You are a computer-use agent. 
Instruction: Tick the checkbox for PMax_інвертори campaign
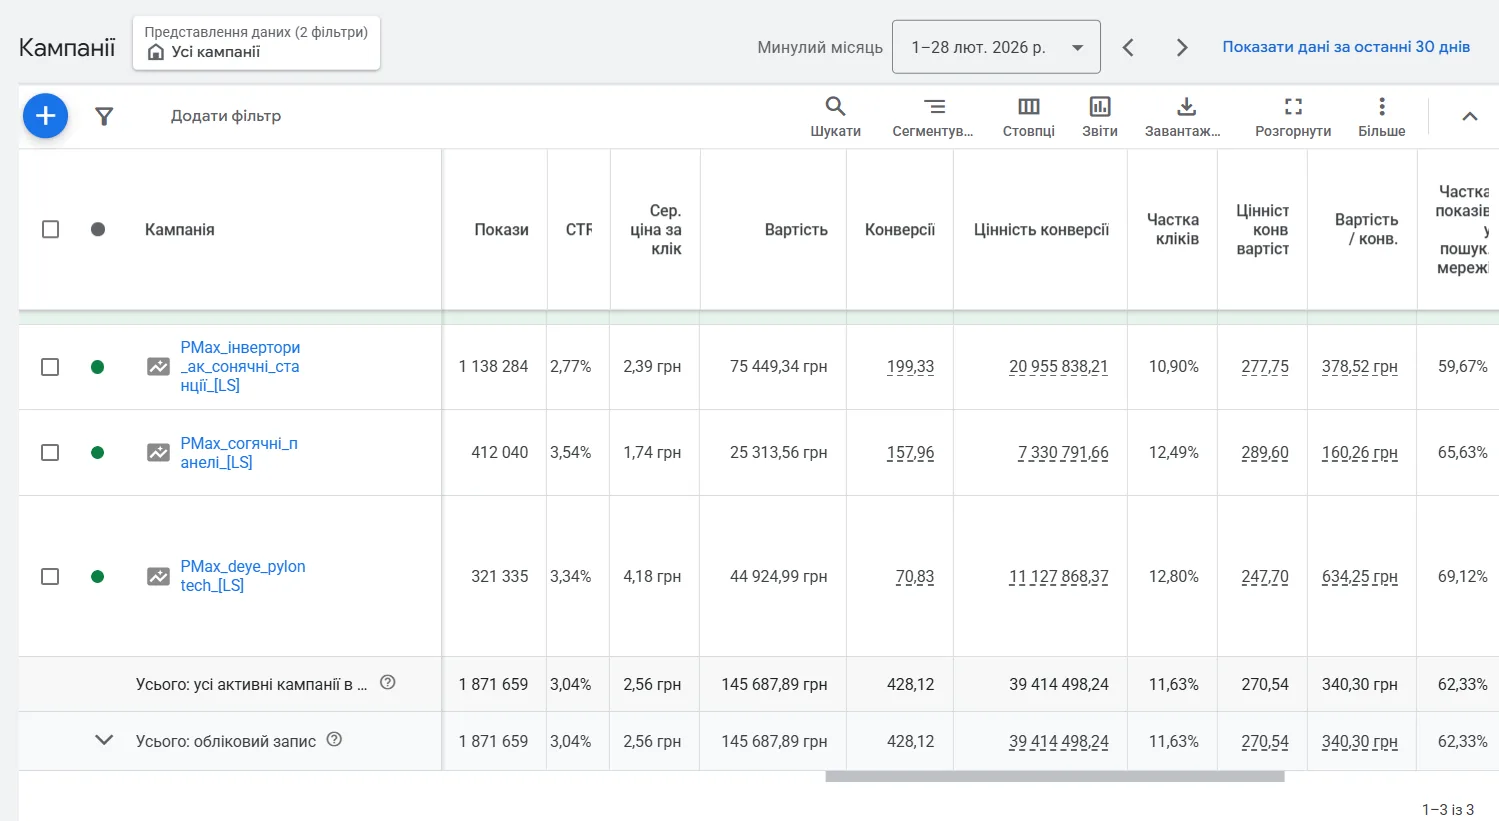point(50,367)
